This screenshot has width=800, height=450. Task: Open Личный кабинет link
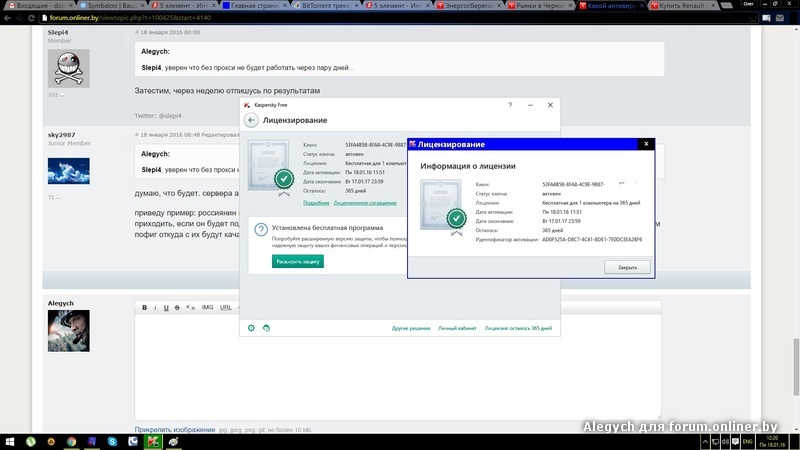(456, 328)
